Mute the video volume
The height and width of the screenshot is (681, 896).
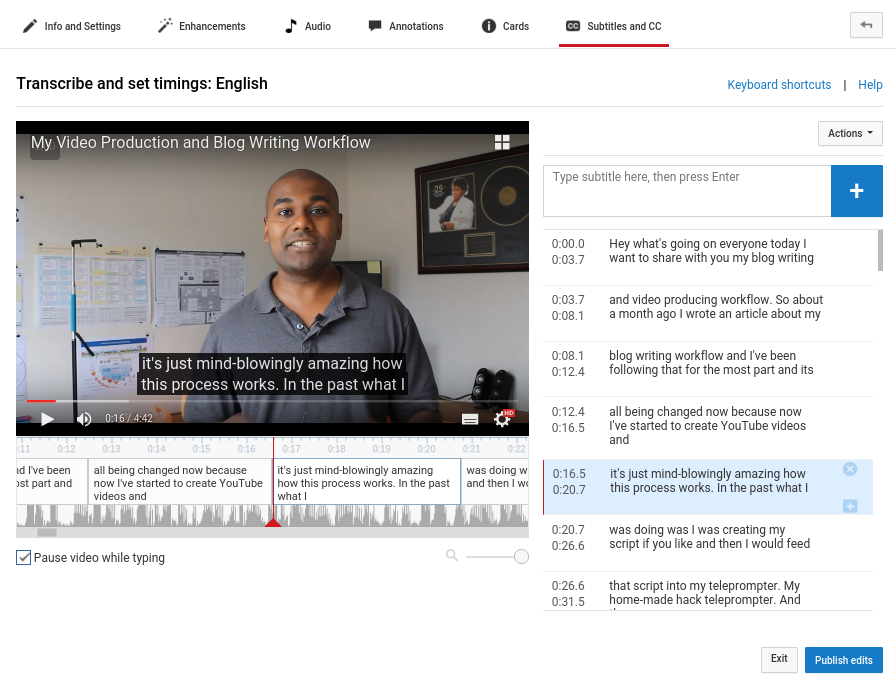84,418
